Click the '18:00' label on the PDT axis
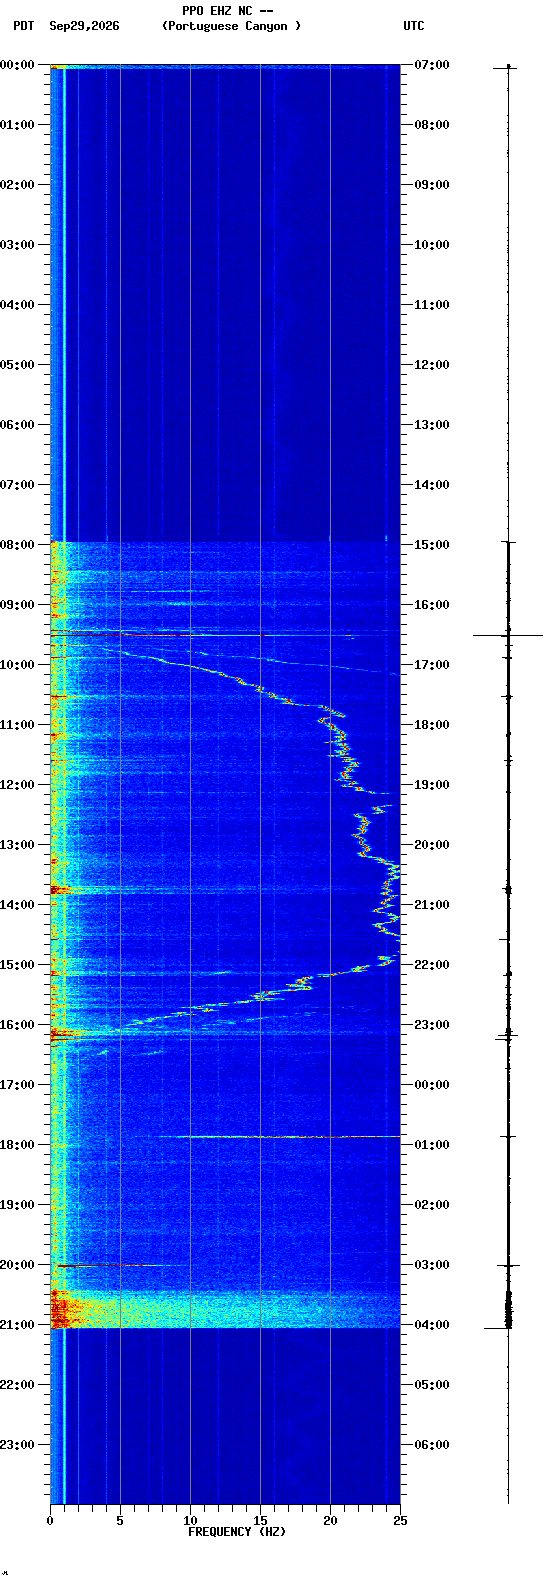Image resolution: width=552 pixels, height=1584 pixels. click(17, 1144)
